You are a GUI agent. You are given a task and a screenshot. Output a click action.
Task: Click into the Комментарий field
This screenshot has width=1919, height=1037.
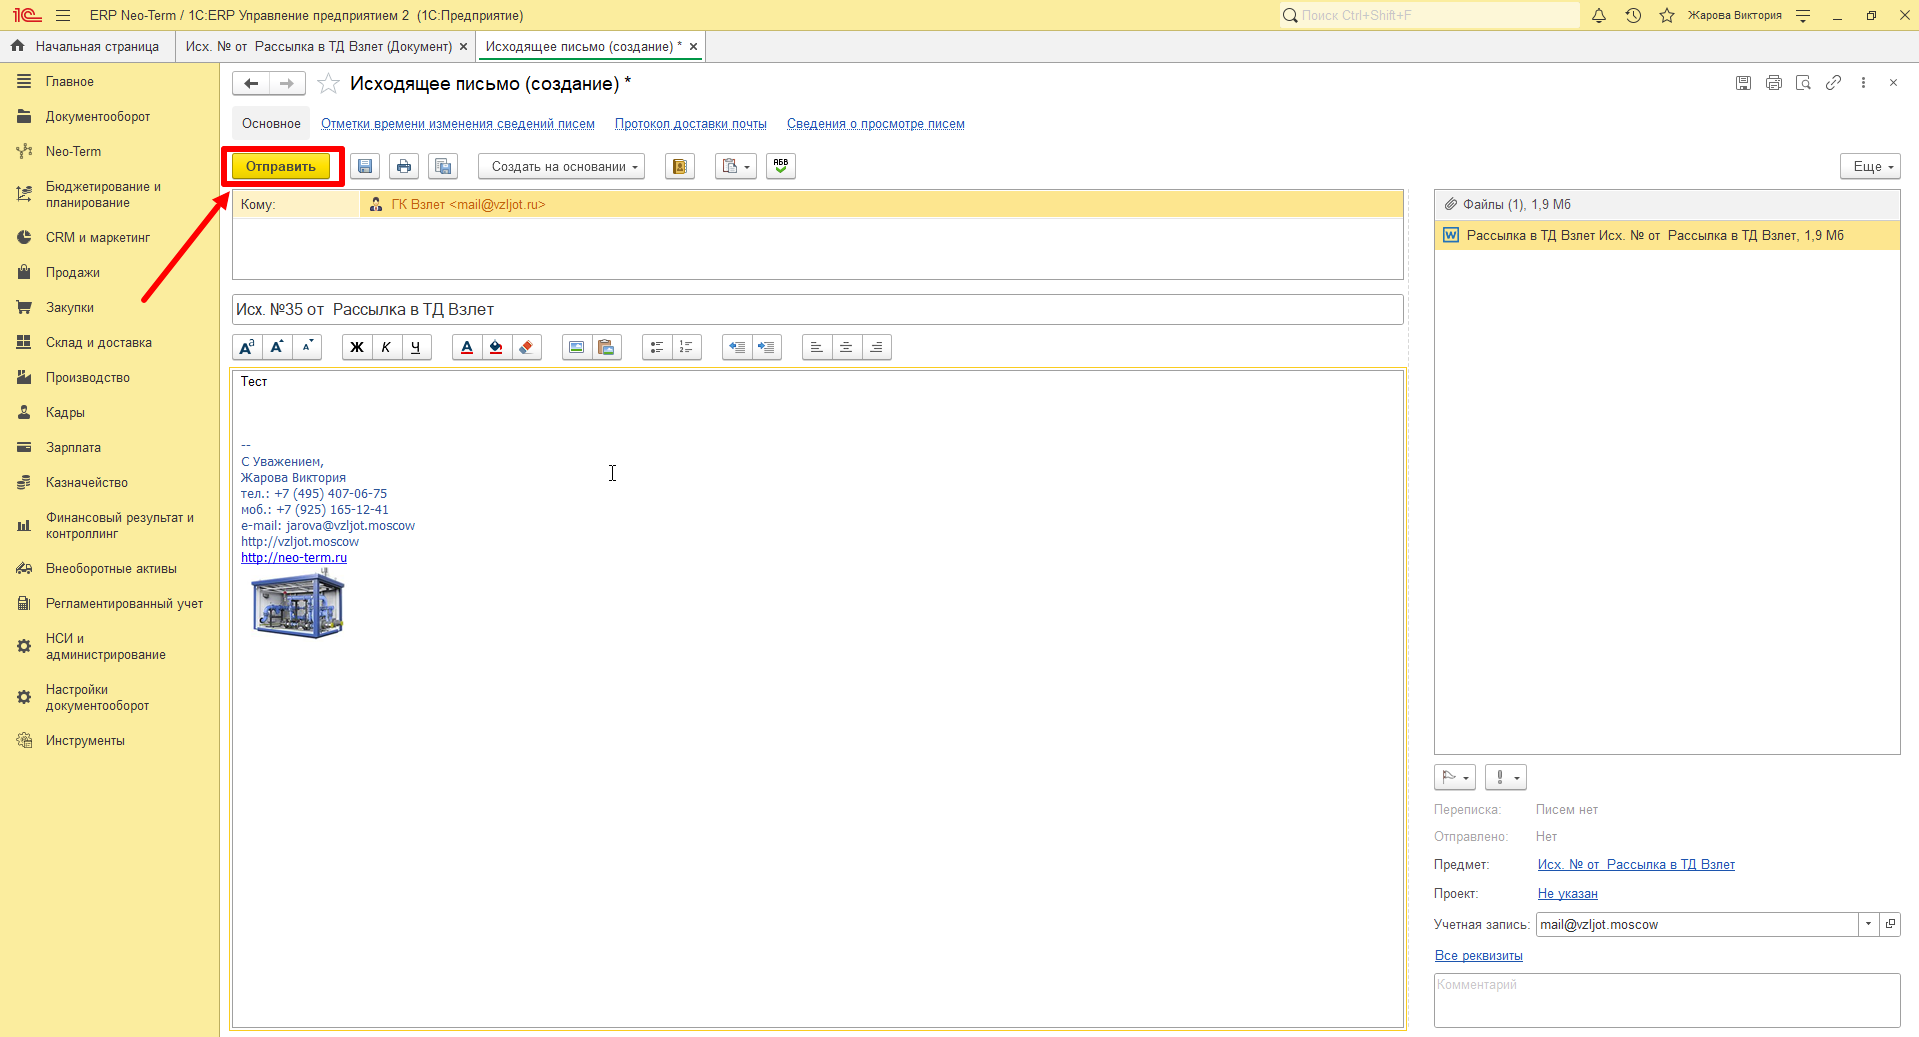pos(1667,1000)
